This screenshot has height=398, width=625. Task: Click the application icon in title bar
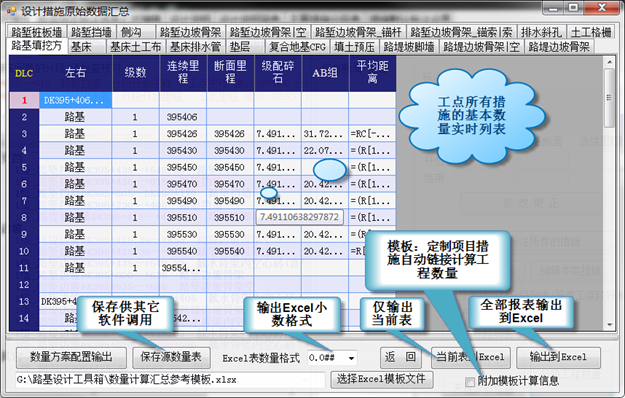(x=12, y=11)
